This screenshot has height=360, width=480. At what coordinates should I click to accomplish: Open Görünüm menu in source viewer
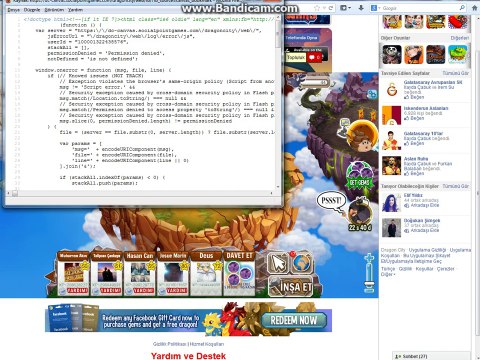[x=54, y=10]
